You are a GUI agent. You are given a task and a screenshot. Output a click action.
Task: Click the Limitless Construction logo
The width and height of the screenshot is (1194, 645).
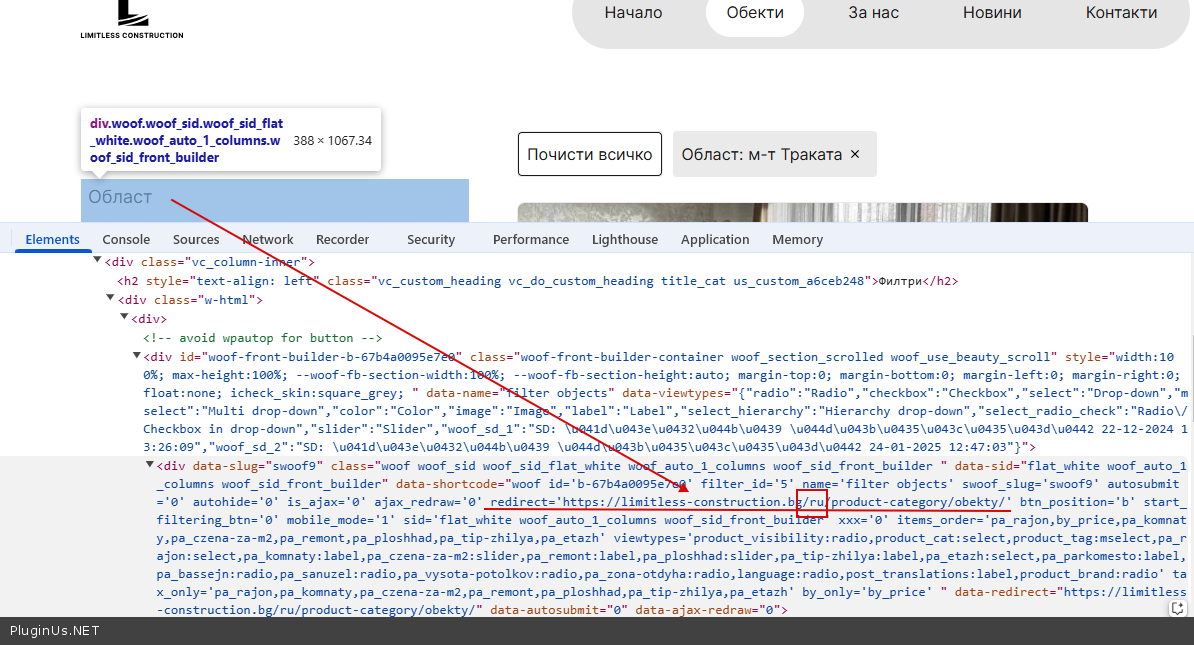point(132,20)
